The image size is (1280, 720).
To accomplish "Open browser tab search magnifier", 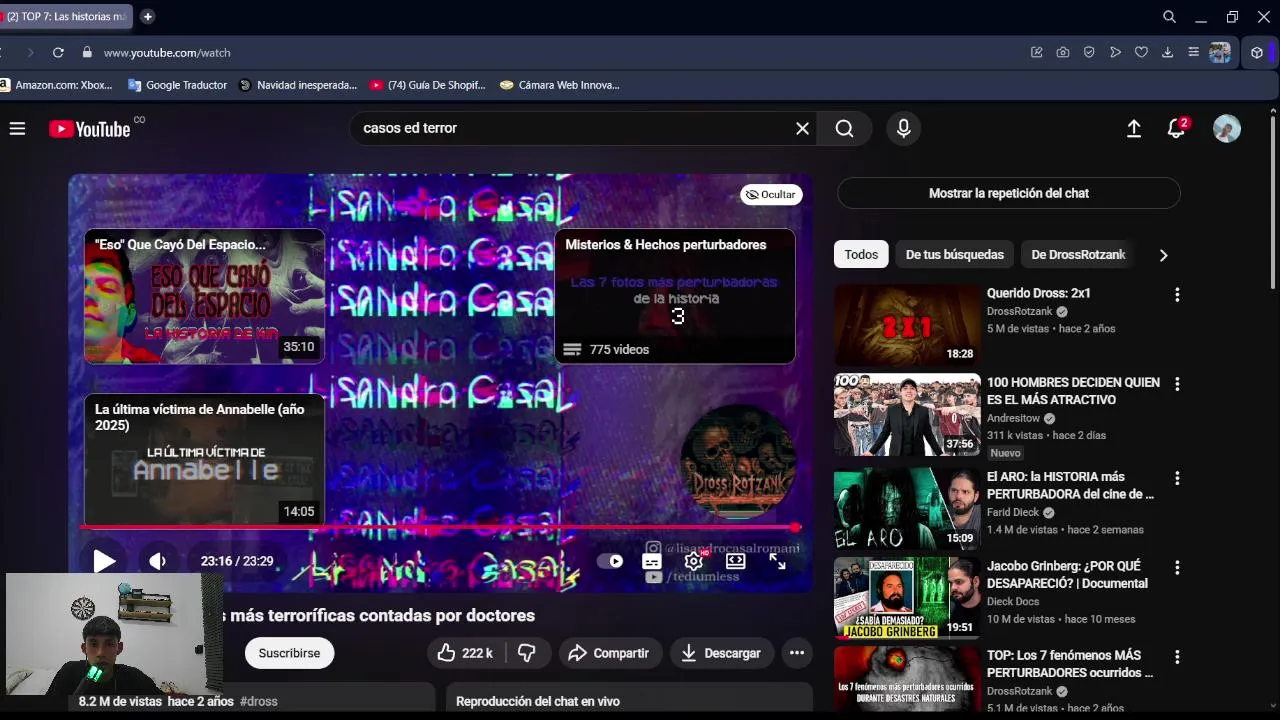I will 1169,17.
